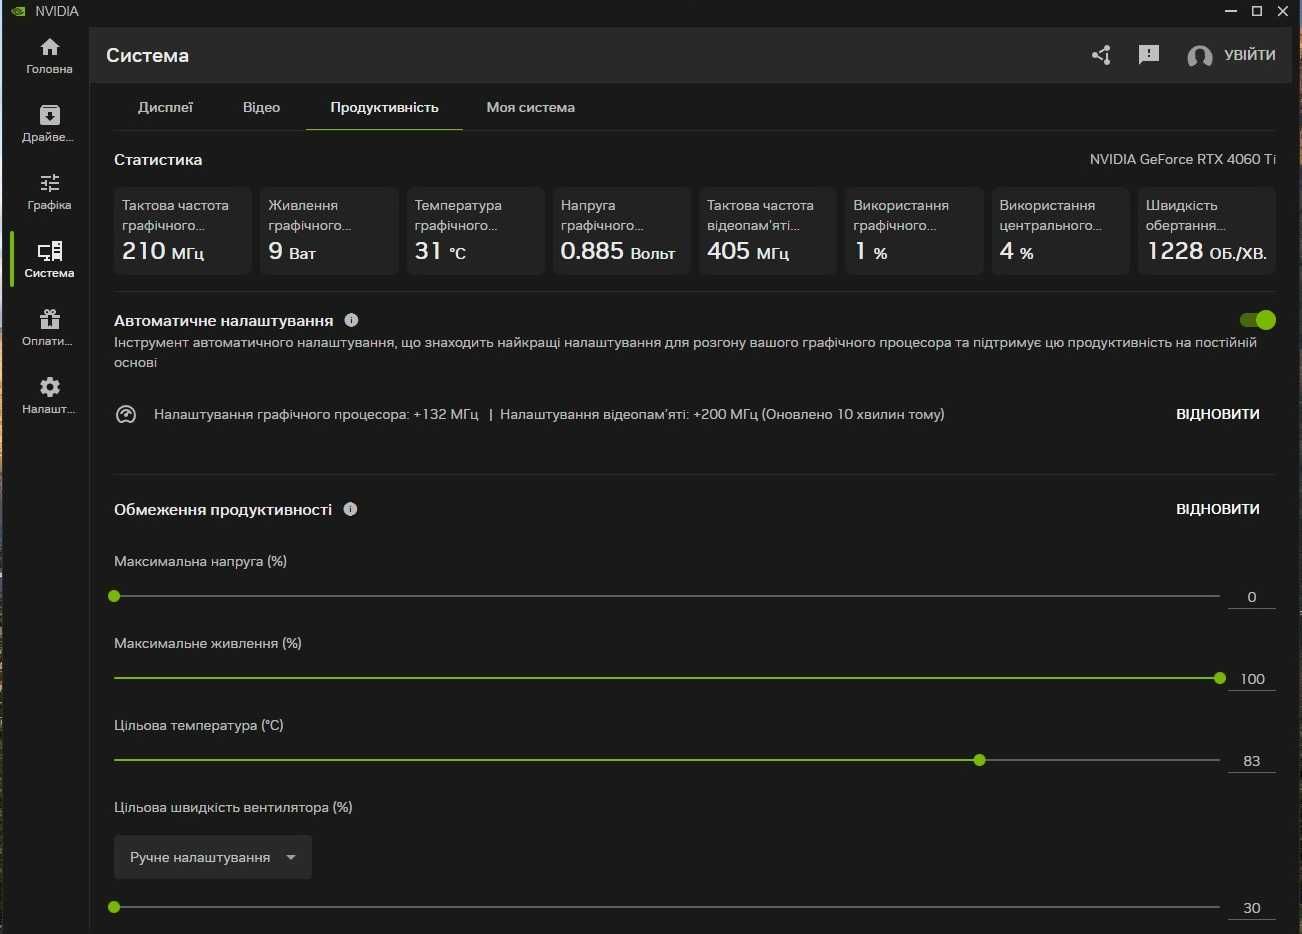Click Налаштування відеопам'яті: +200 МГц text
The image size is (1302, 934).
pos(629,414)
